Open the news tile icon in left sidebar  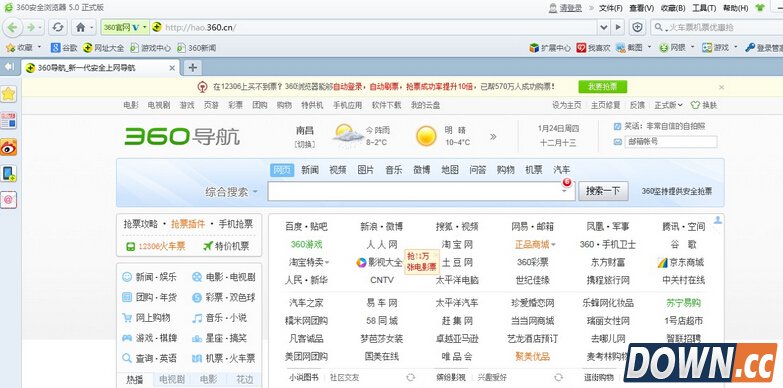[8, 120]
